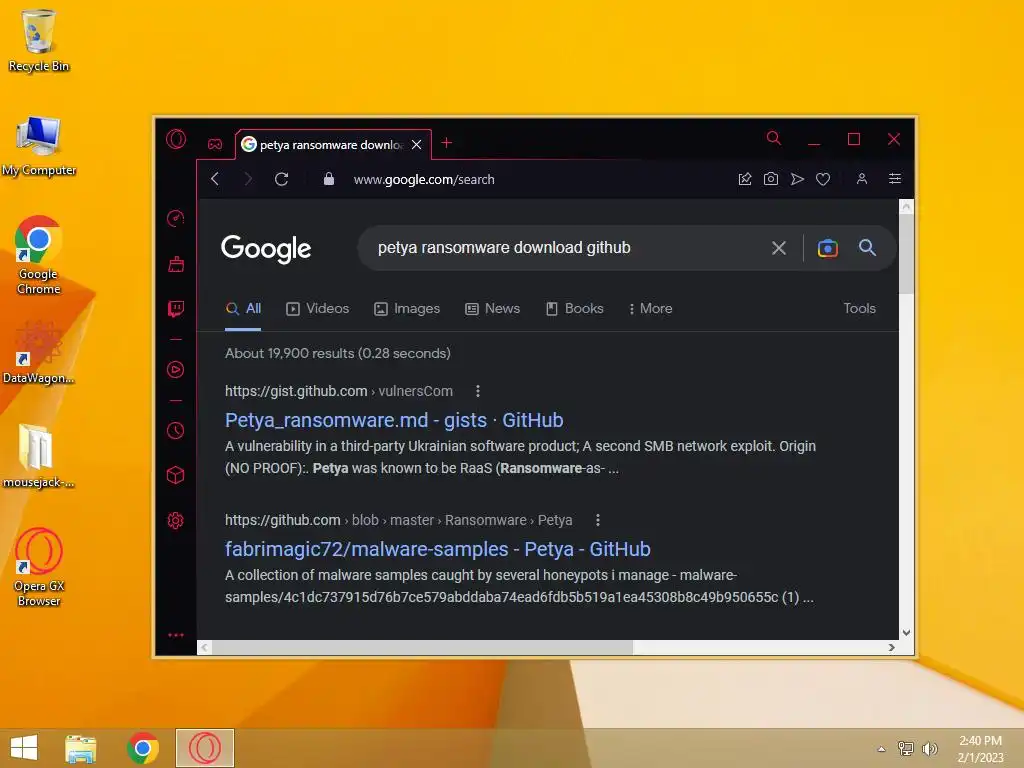This screenshot has height=768, width=1024.
Task: Open Settings gear in sidebar
Action: pyautogui.click(x=176, y=520)
